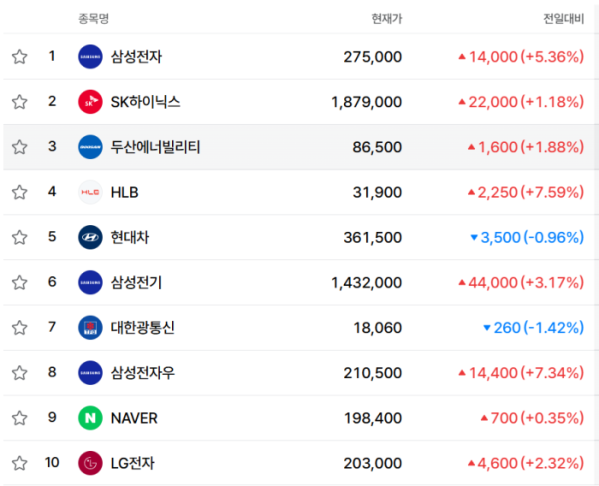Sort by the 현재가 column header
Image resolution: width=599 pixels, height=486 pixels.
[387, 18]
